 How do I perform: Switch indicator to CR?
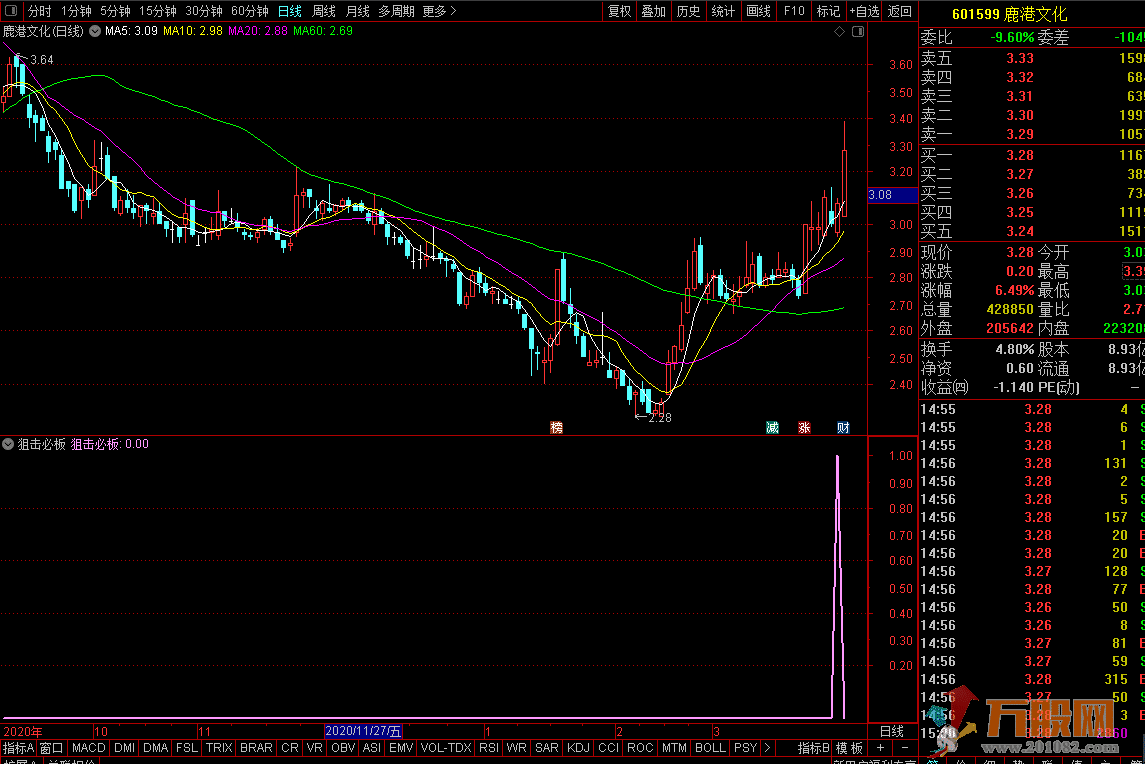click(290, 748)
